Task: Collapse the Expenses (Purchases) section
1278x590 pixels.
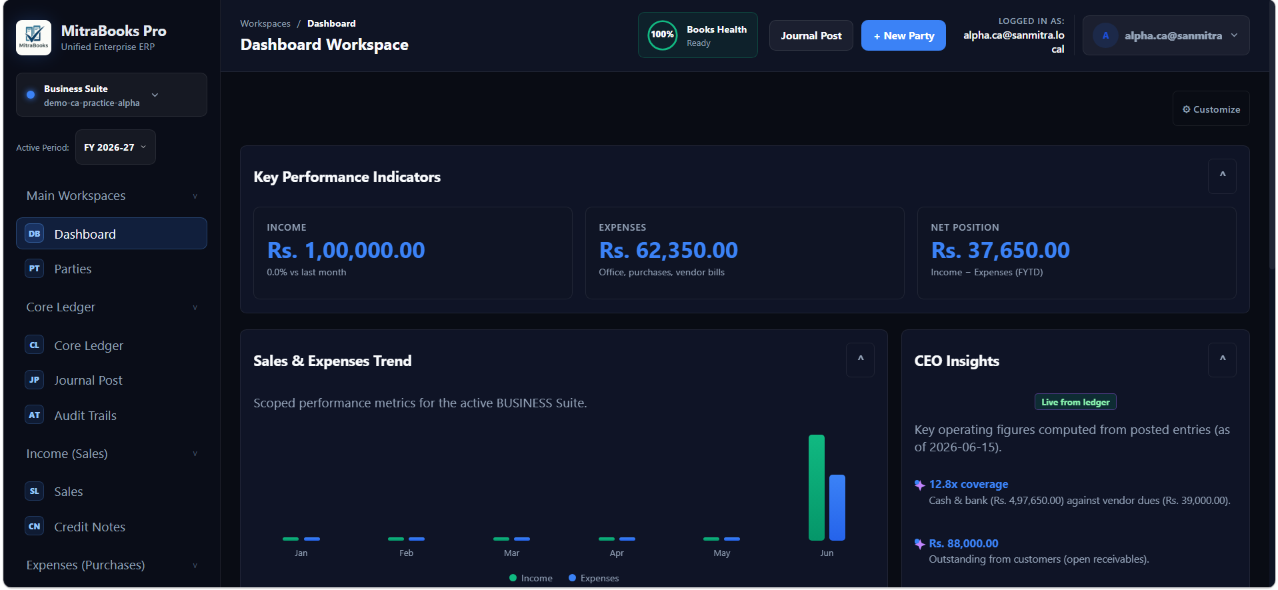Action: (195, 565)
